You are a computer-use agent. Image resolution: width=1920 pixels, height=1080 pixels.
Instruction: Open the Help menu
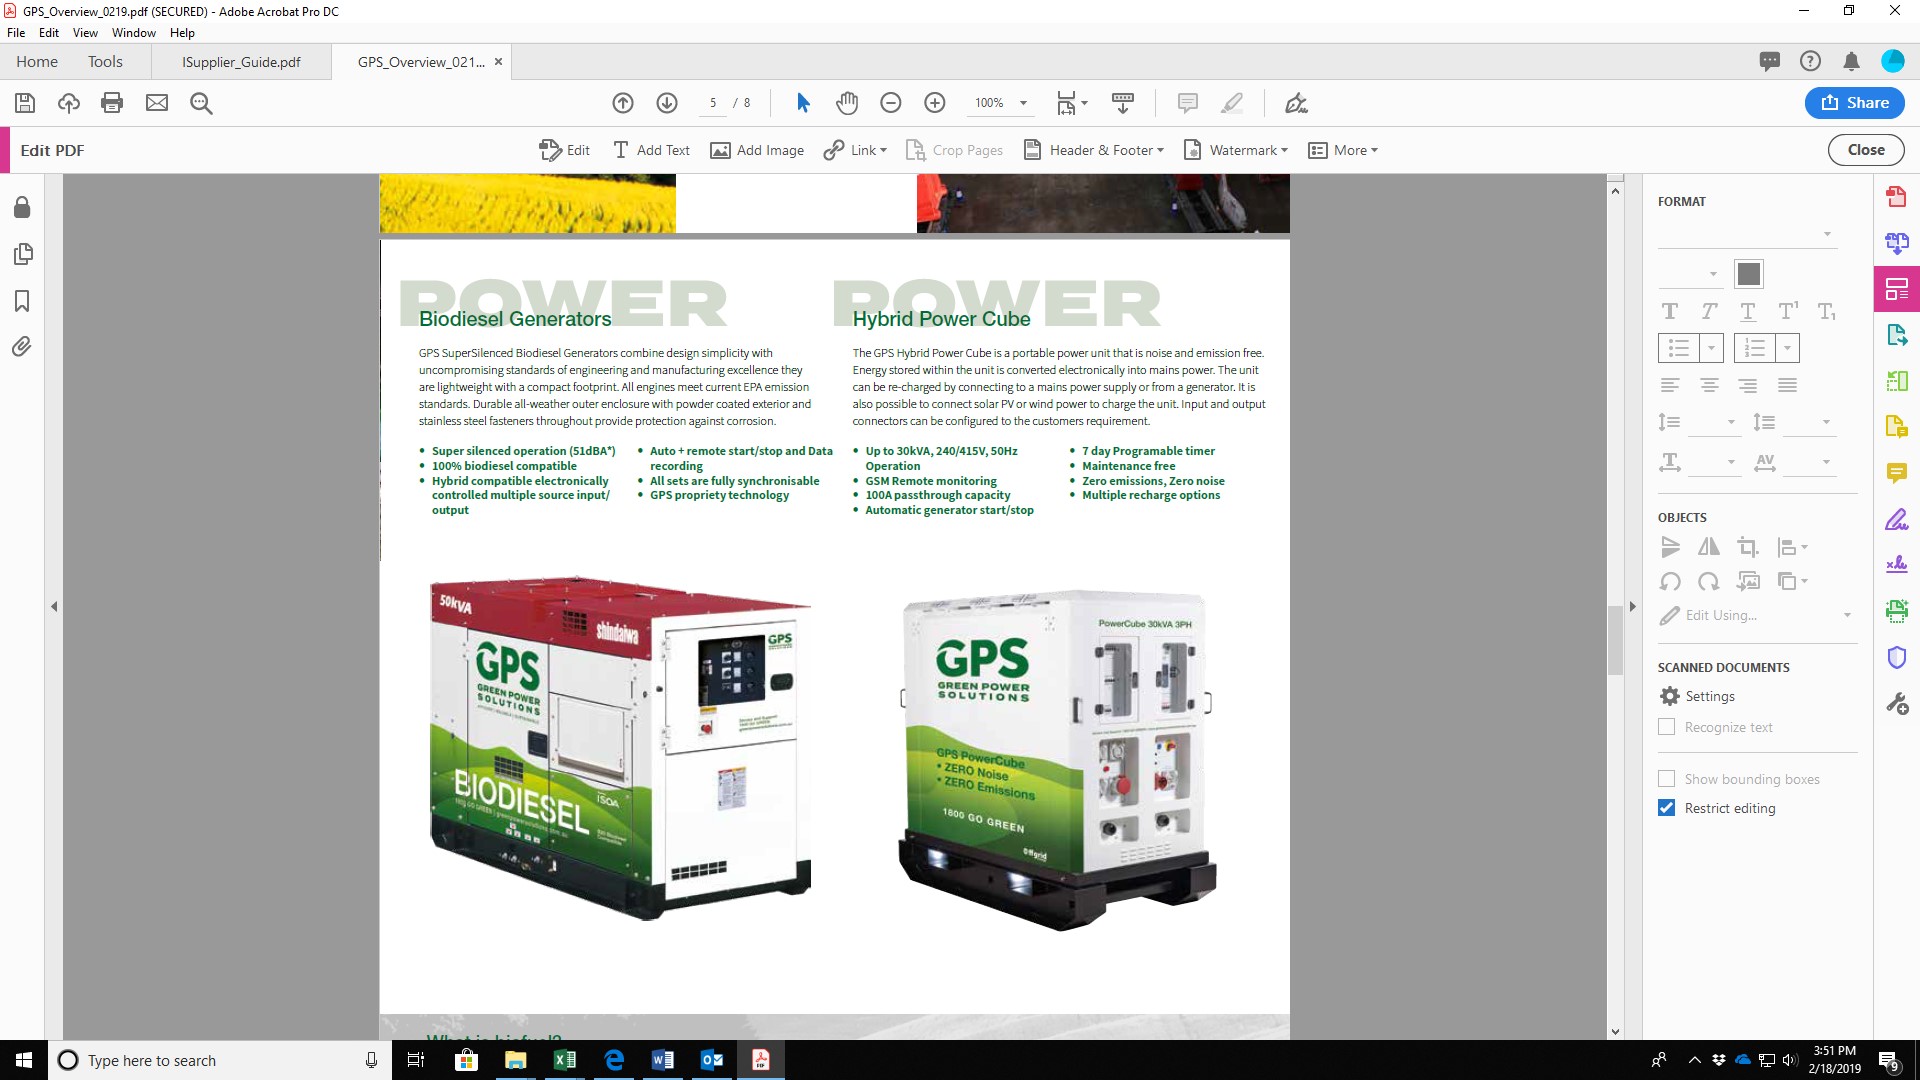tap(182, 33)
